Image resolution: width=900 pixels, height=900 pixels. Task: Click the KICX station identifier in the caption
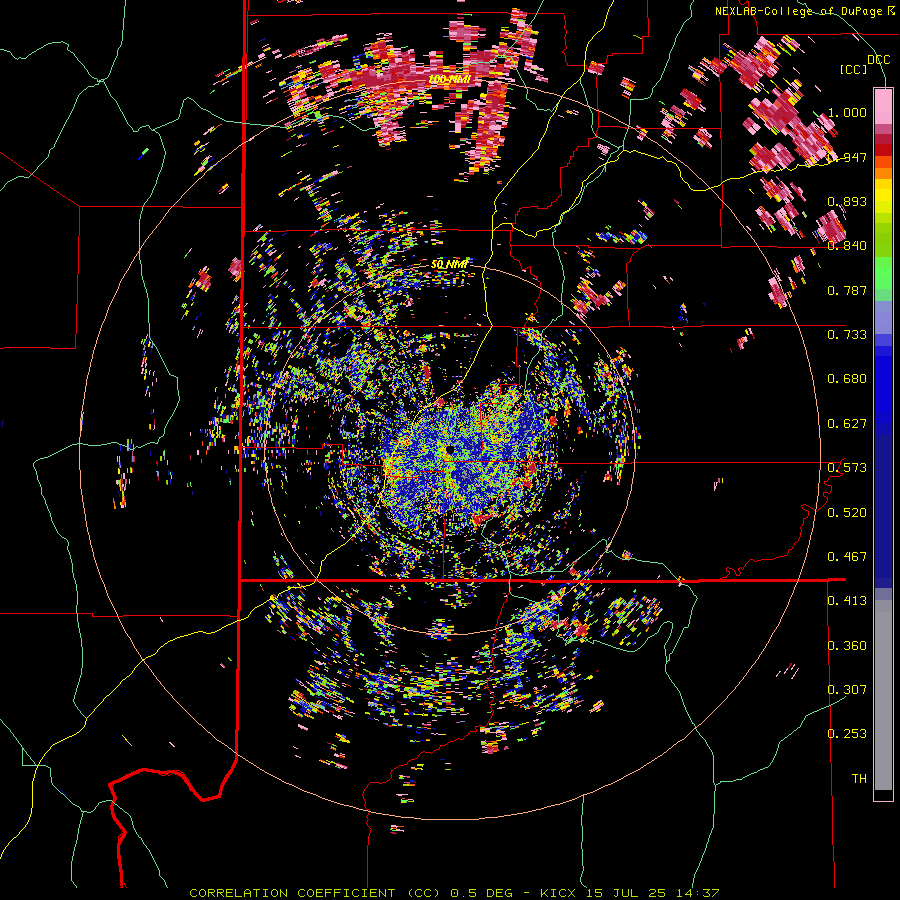click(x=557, y=893)
